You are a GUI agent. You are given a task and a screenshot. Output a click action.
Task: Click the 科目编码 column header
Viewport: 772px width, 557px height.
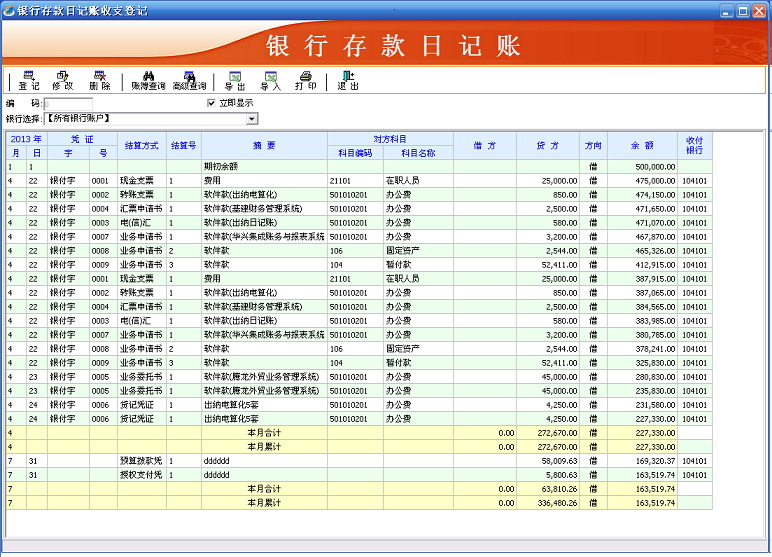355,153
